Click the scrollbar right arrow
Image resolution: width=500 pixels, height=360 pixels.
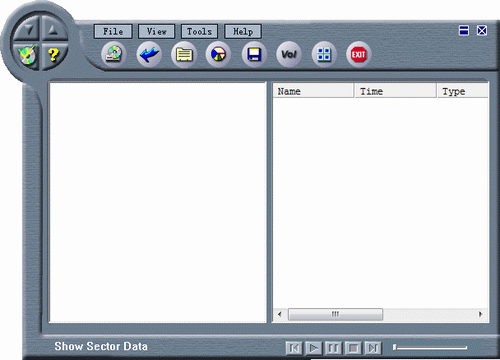480,314
